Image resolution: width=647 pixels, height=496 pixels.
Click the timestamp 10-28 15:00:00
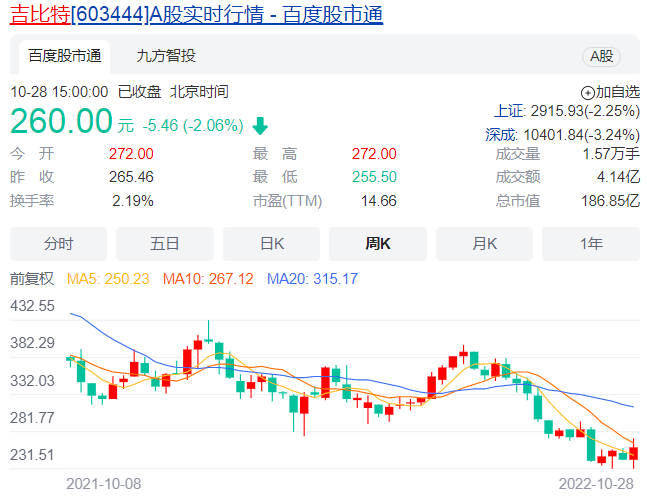[59, 92]
